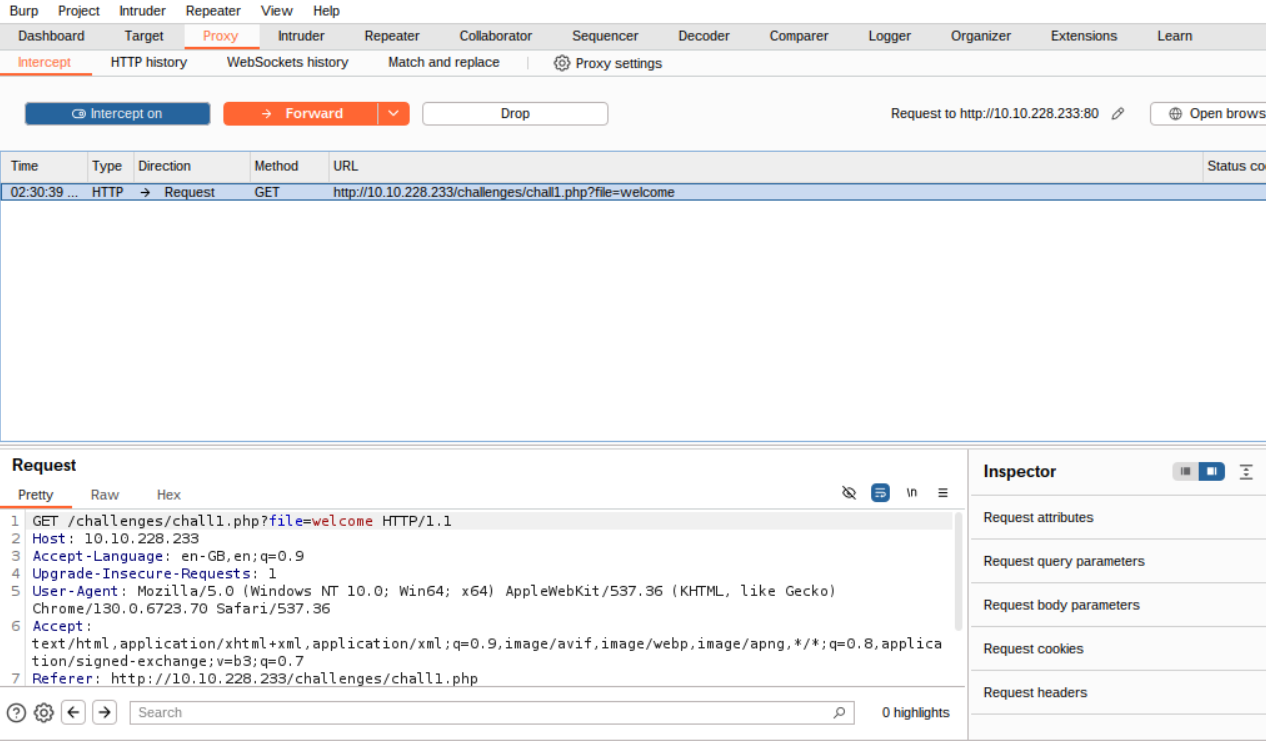This screenshot has width=1266, height=741.
Task: Open the HTTP history subtab
Action: pos(149,62)
